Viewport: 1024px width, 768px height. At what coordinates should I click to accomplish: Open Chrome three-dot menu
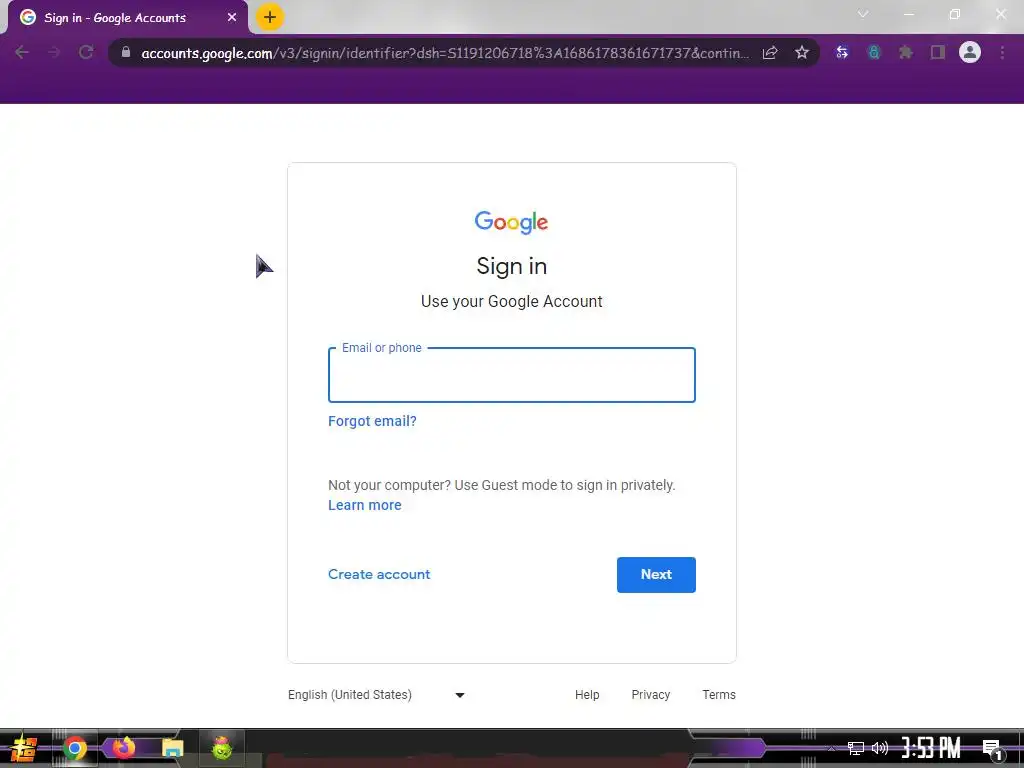point(1002,52)
